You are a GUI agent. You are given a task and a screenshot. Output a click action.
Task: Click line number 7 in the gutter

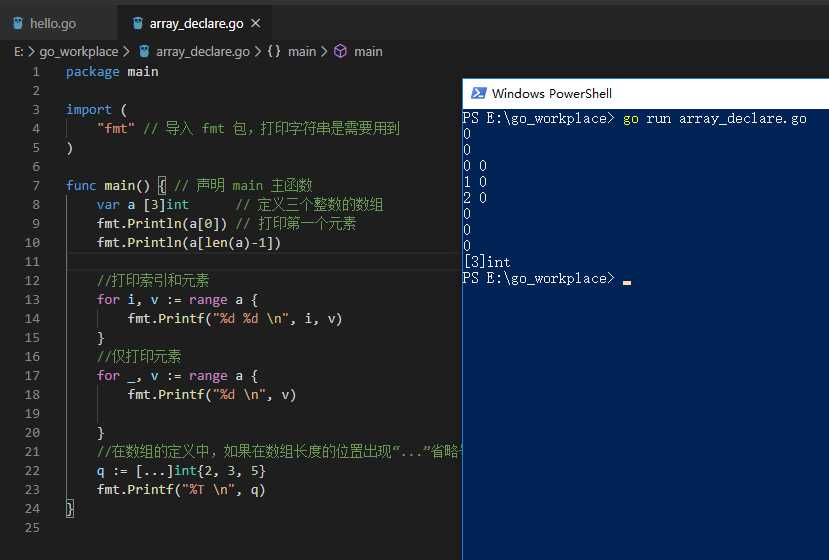tap(36, 186)
